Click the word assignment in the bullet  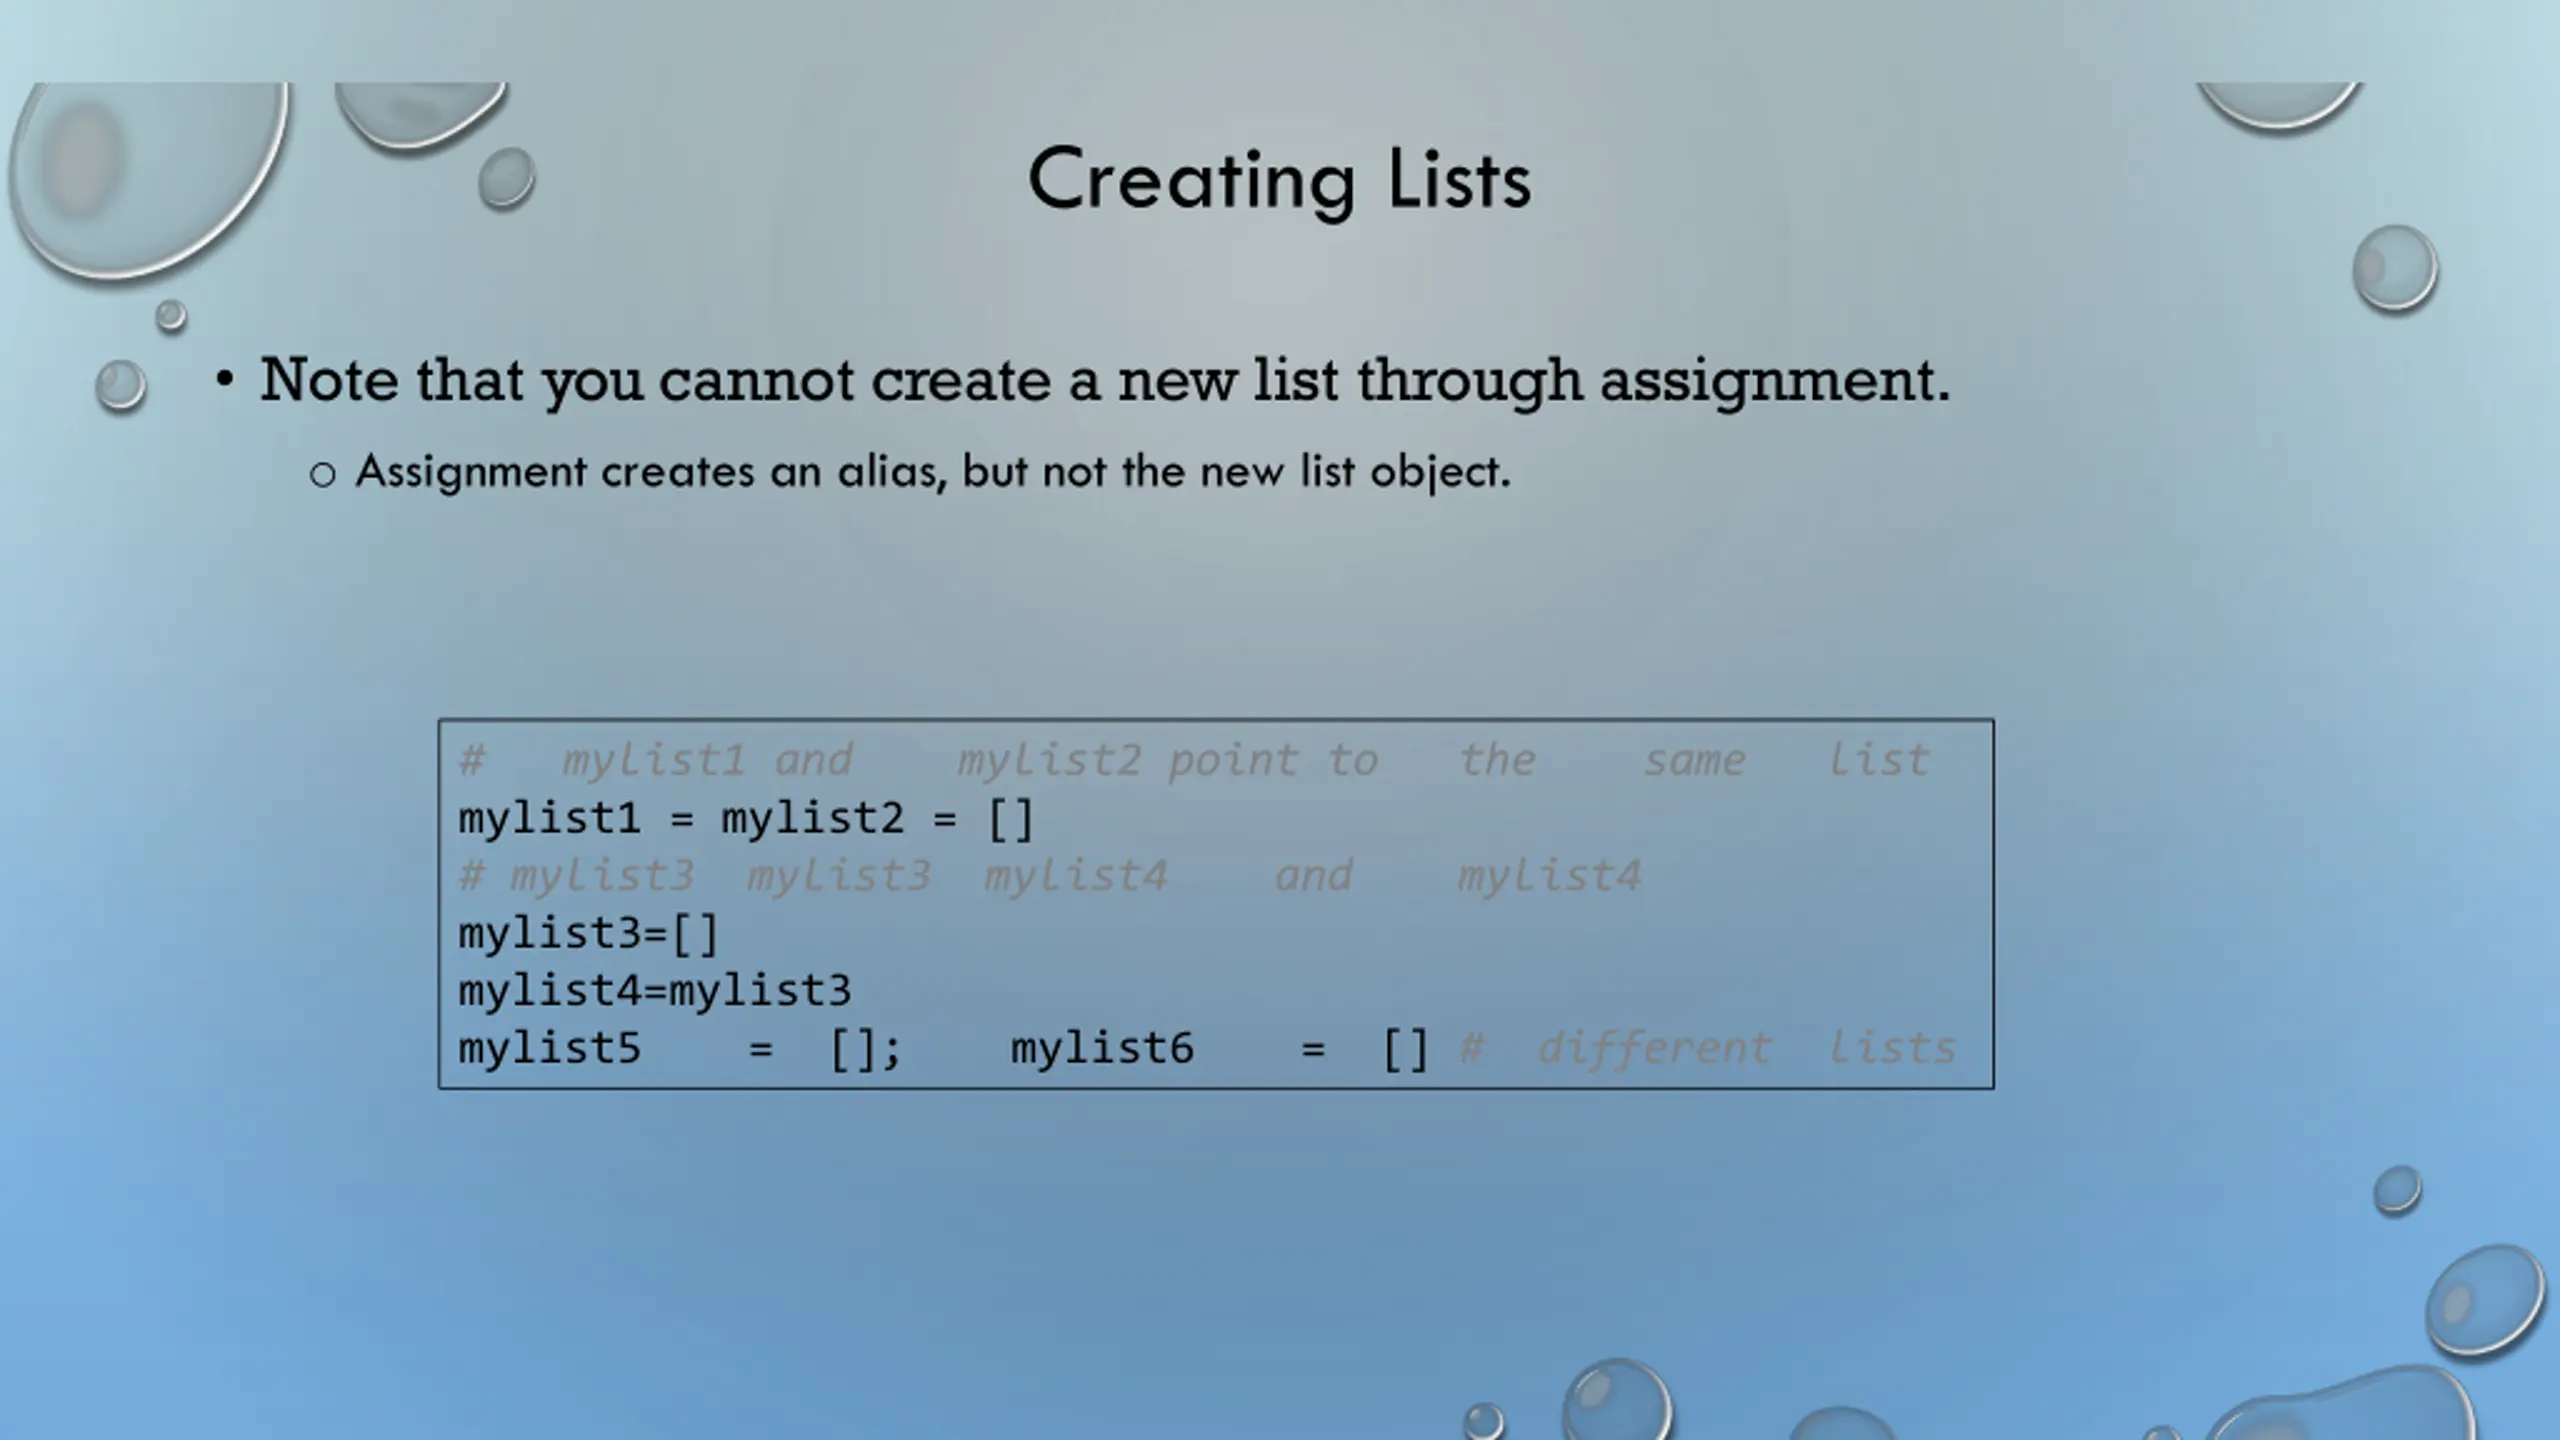(x=1775, y=381)
